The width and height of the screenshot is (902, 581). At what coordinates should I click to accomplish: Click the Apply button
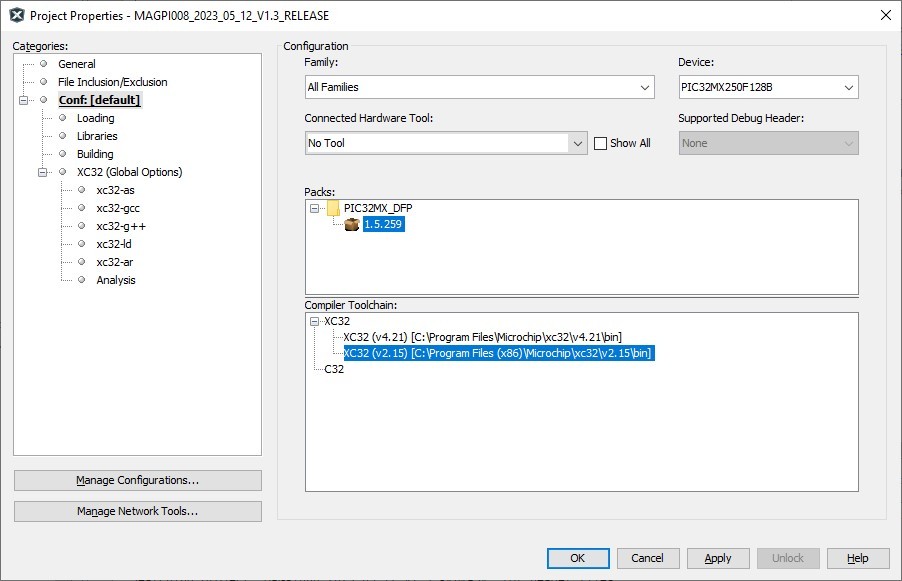[x=718, y=558]
